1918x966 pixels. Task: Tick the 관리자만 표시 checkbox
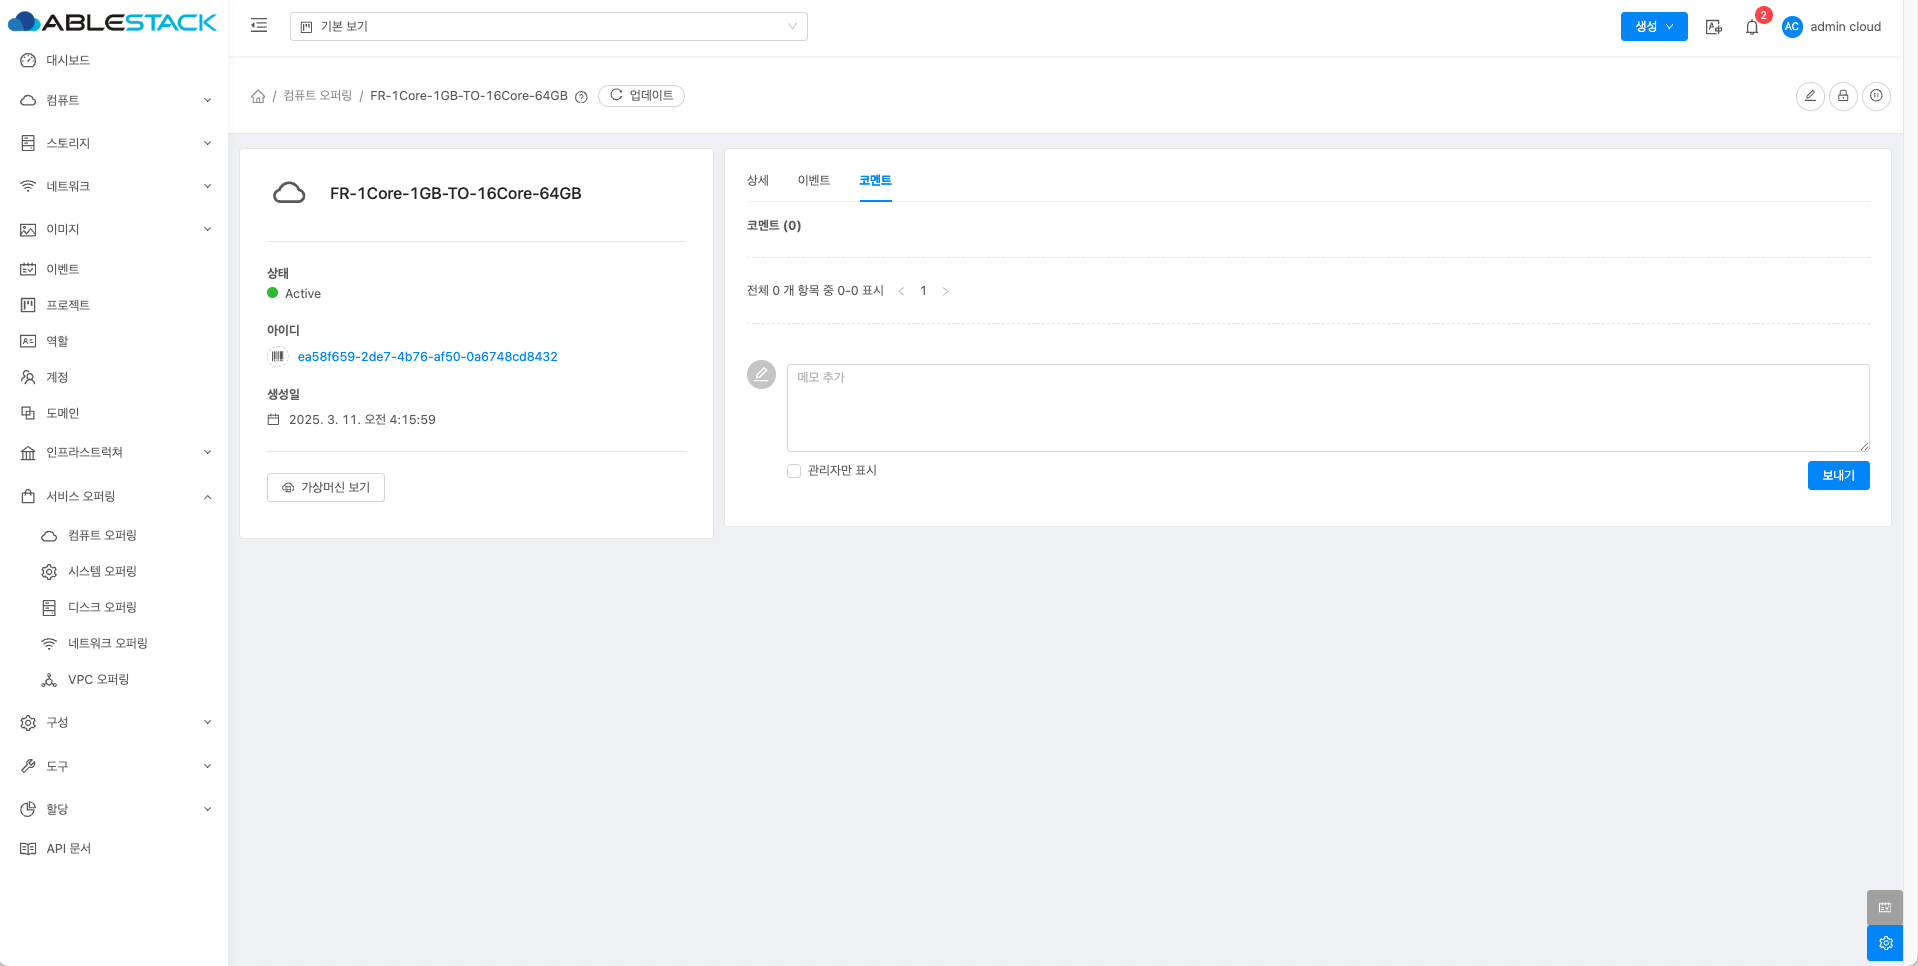pyautogui.click(x=794, y=471)
